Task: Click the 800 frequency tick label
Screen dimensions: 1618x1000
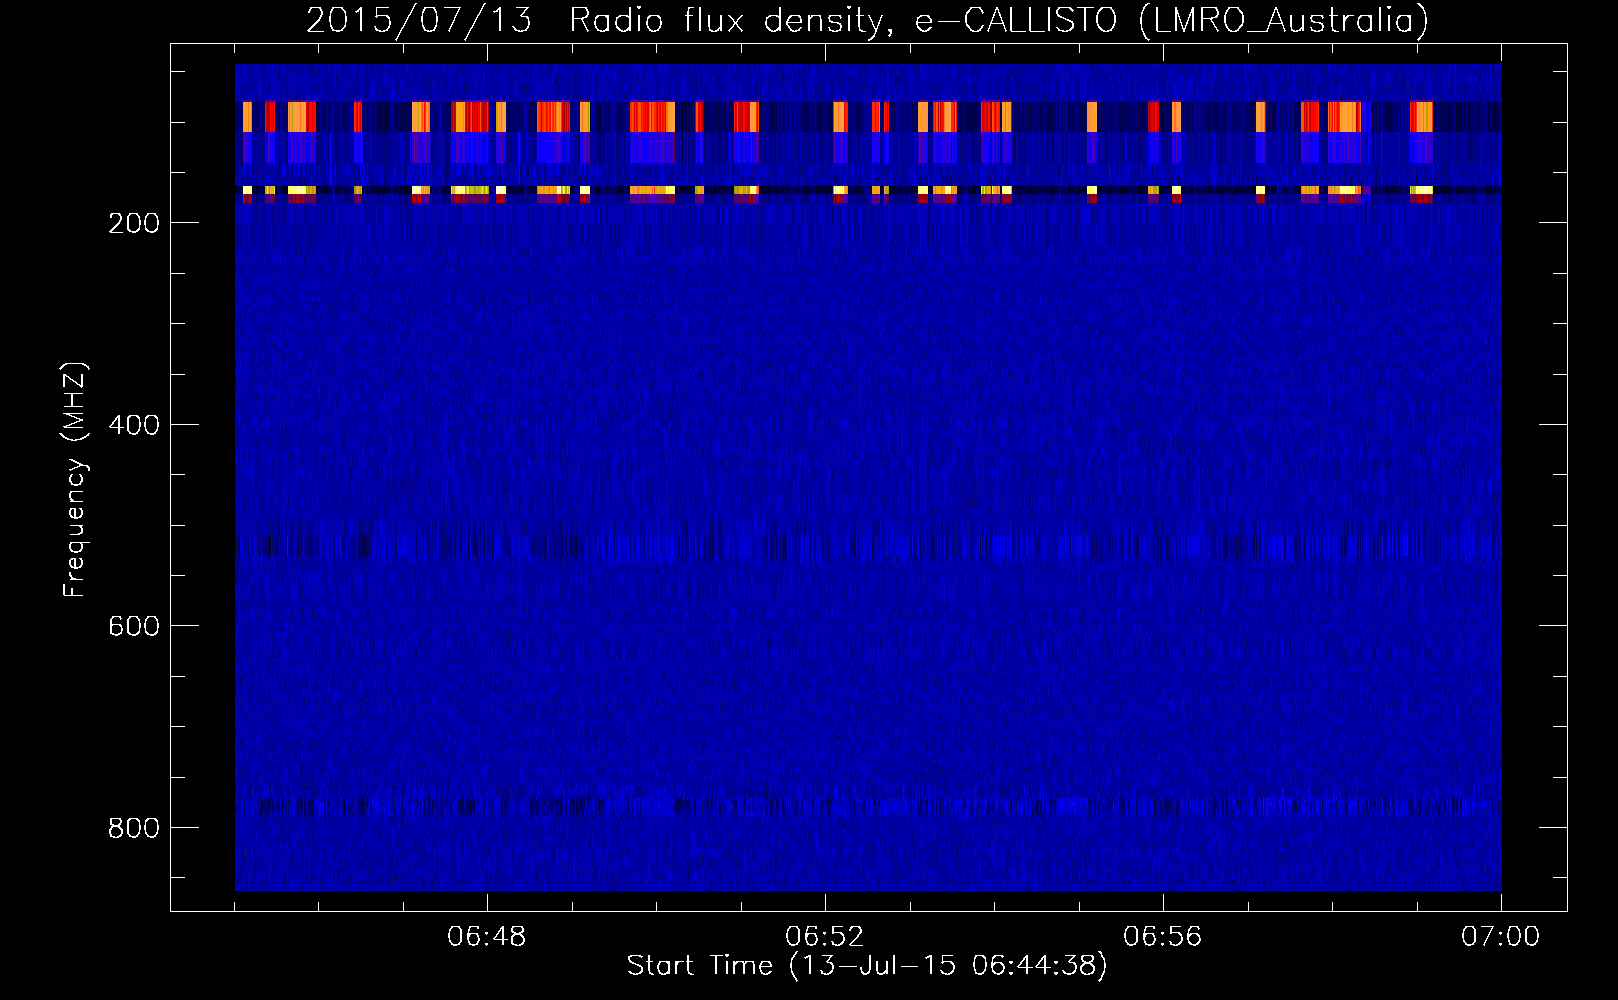Action: (134, 828)
